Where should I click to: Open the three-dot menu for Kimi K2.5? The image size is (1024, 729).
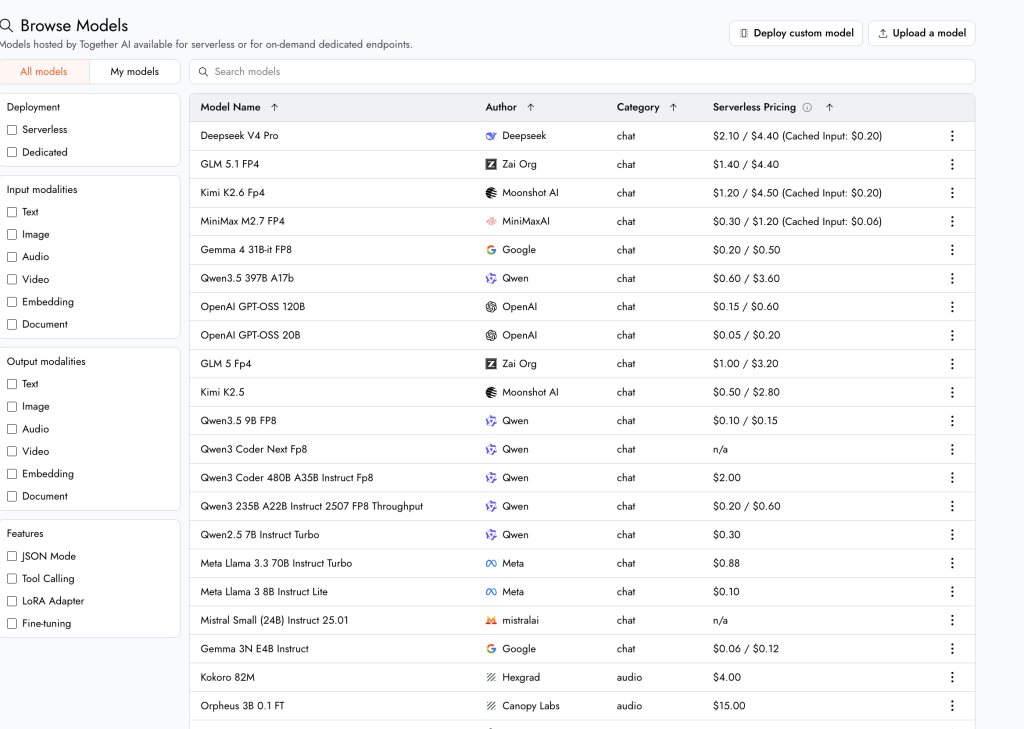tap(952, 393)
